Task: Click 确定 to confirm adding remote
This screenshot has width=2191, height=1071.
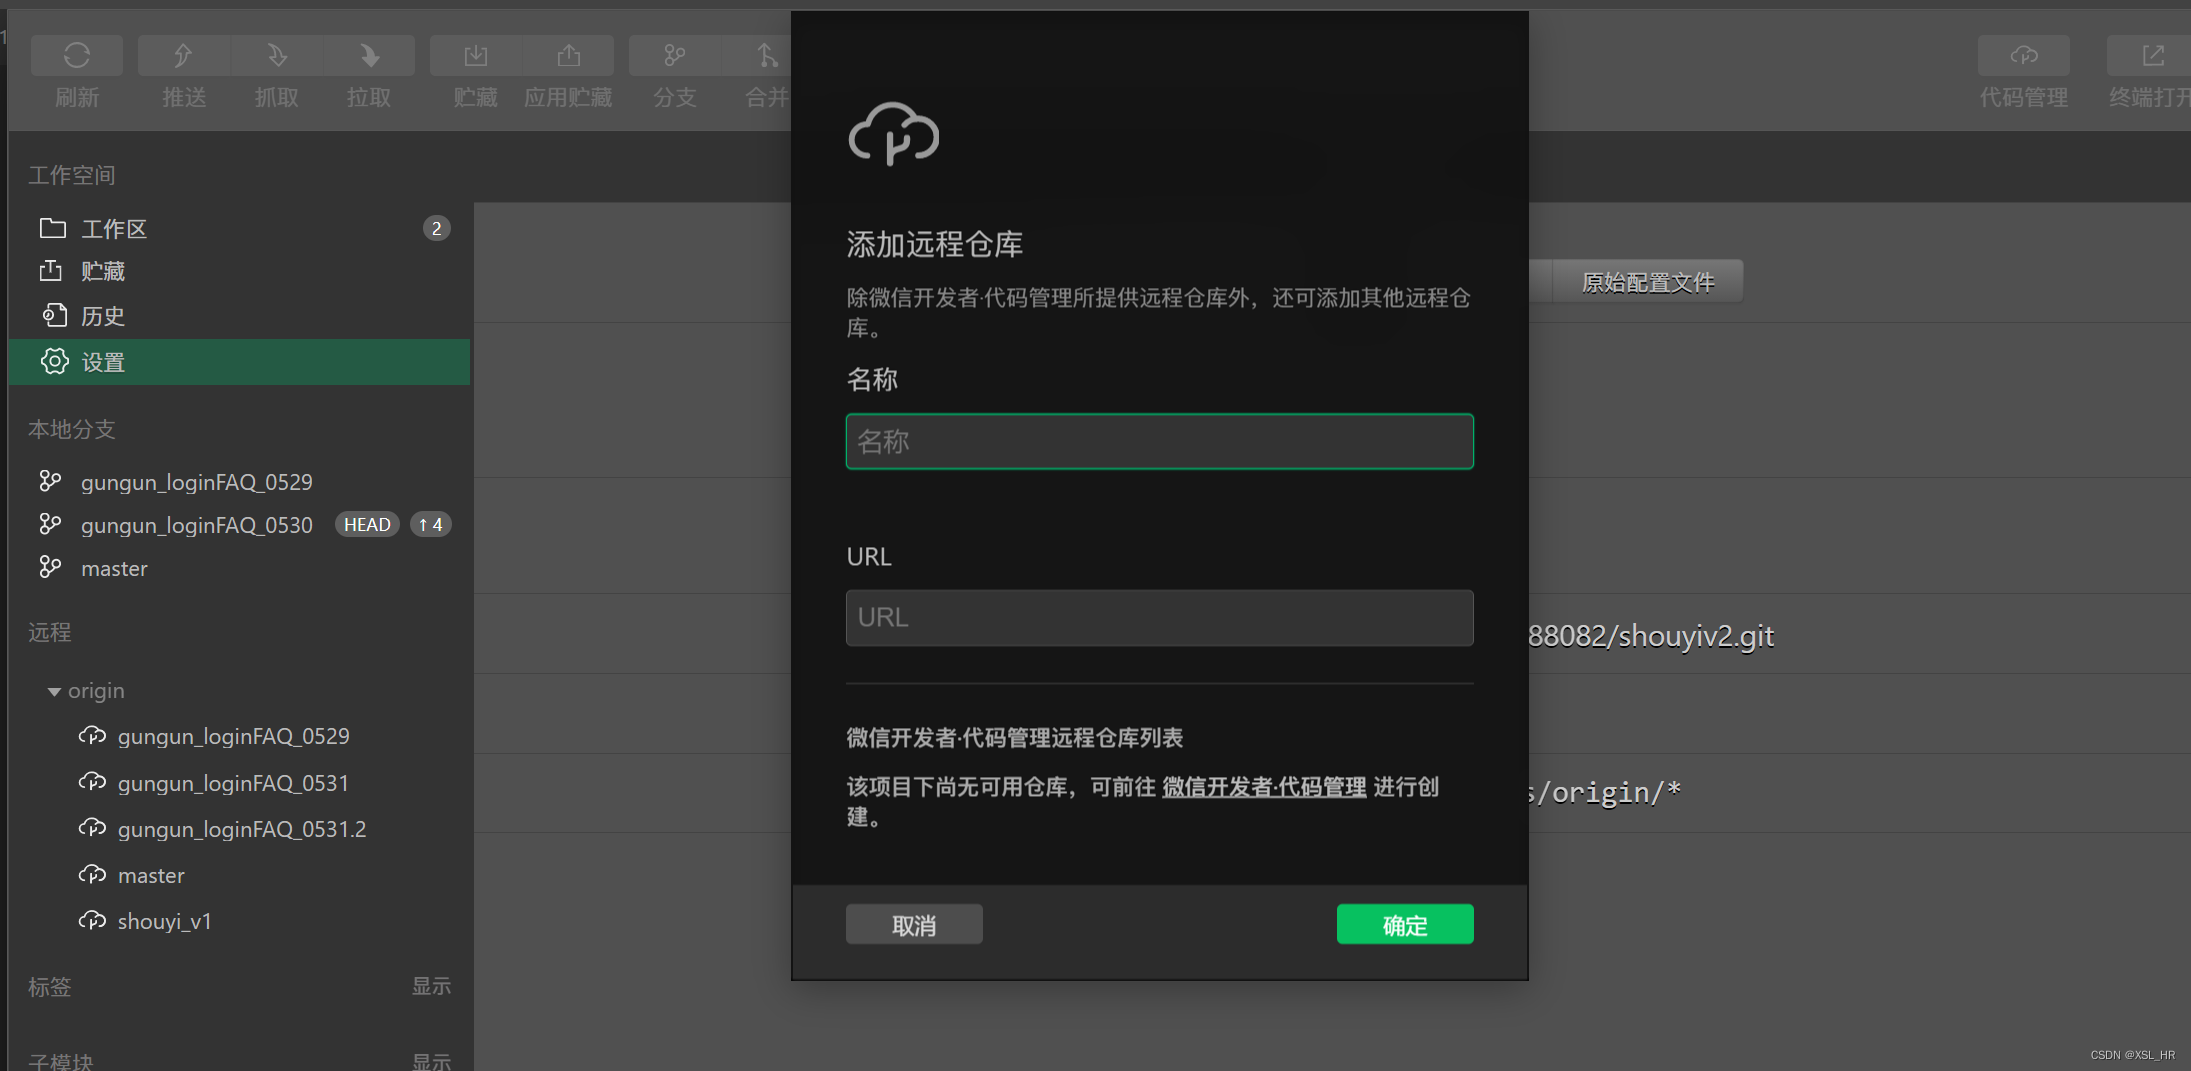Action: pyautogui.click(x=1404, y=925)
